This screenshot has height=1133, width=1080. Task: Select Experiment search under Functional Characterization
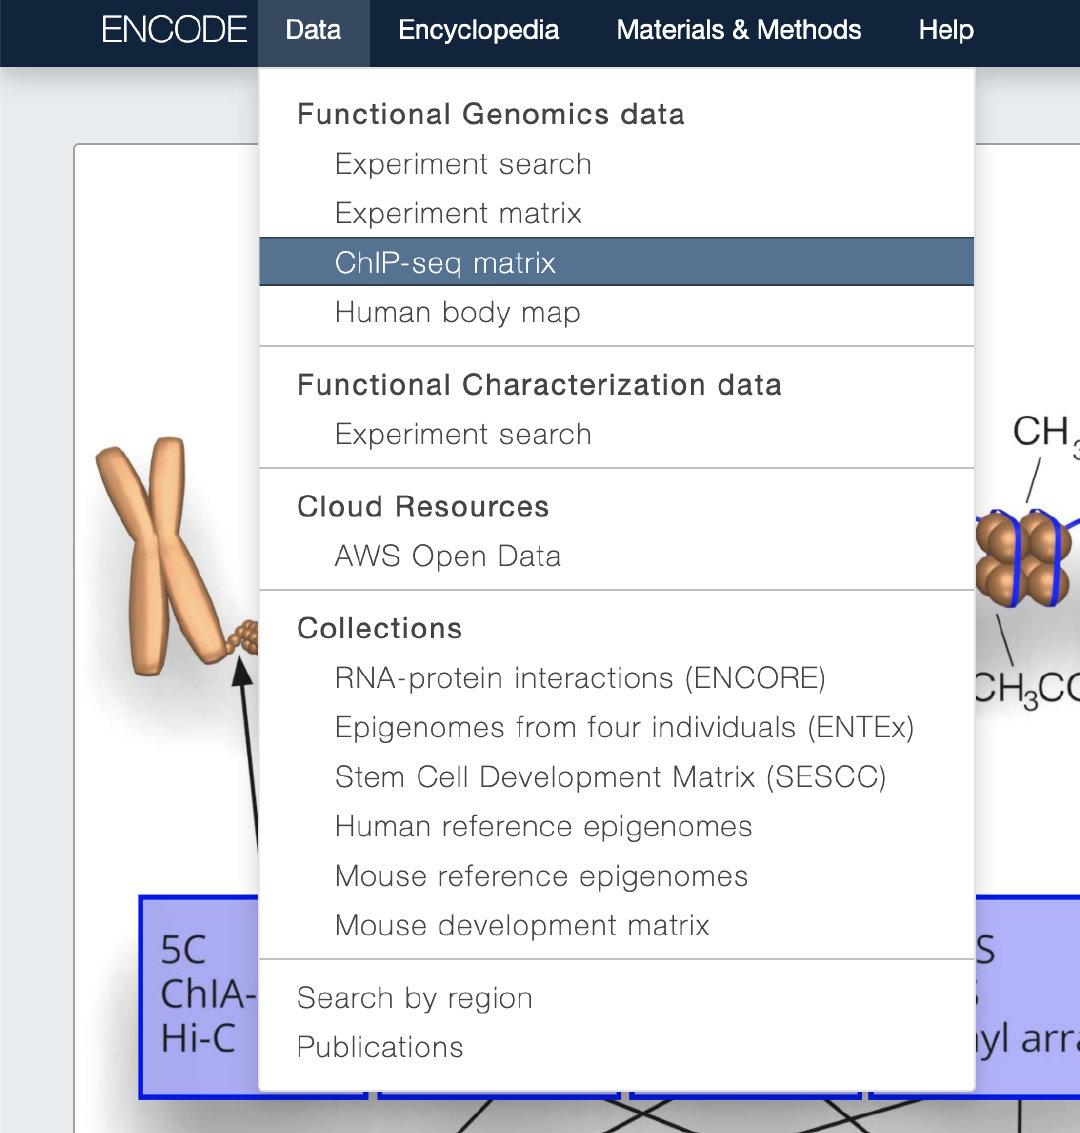coord(463,434)
